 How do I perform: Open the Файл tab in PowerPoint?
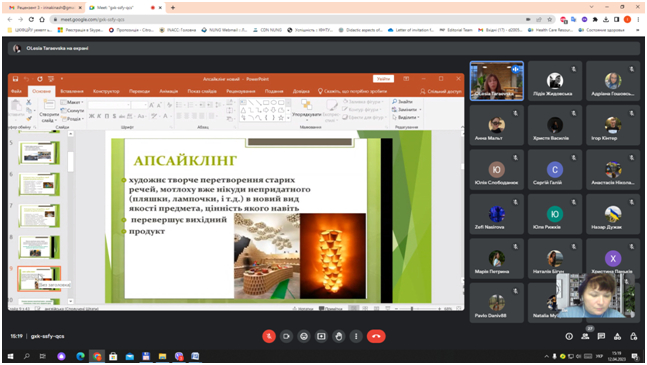17,91
